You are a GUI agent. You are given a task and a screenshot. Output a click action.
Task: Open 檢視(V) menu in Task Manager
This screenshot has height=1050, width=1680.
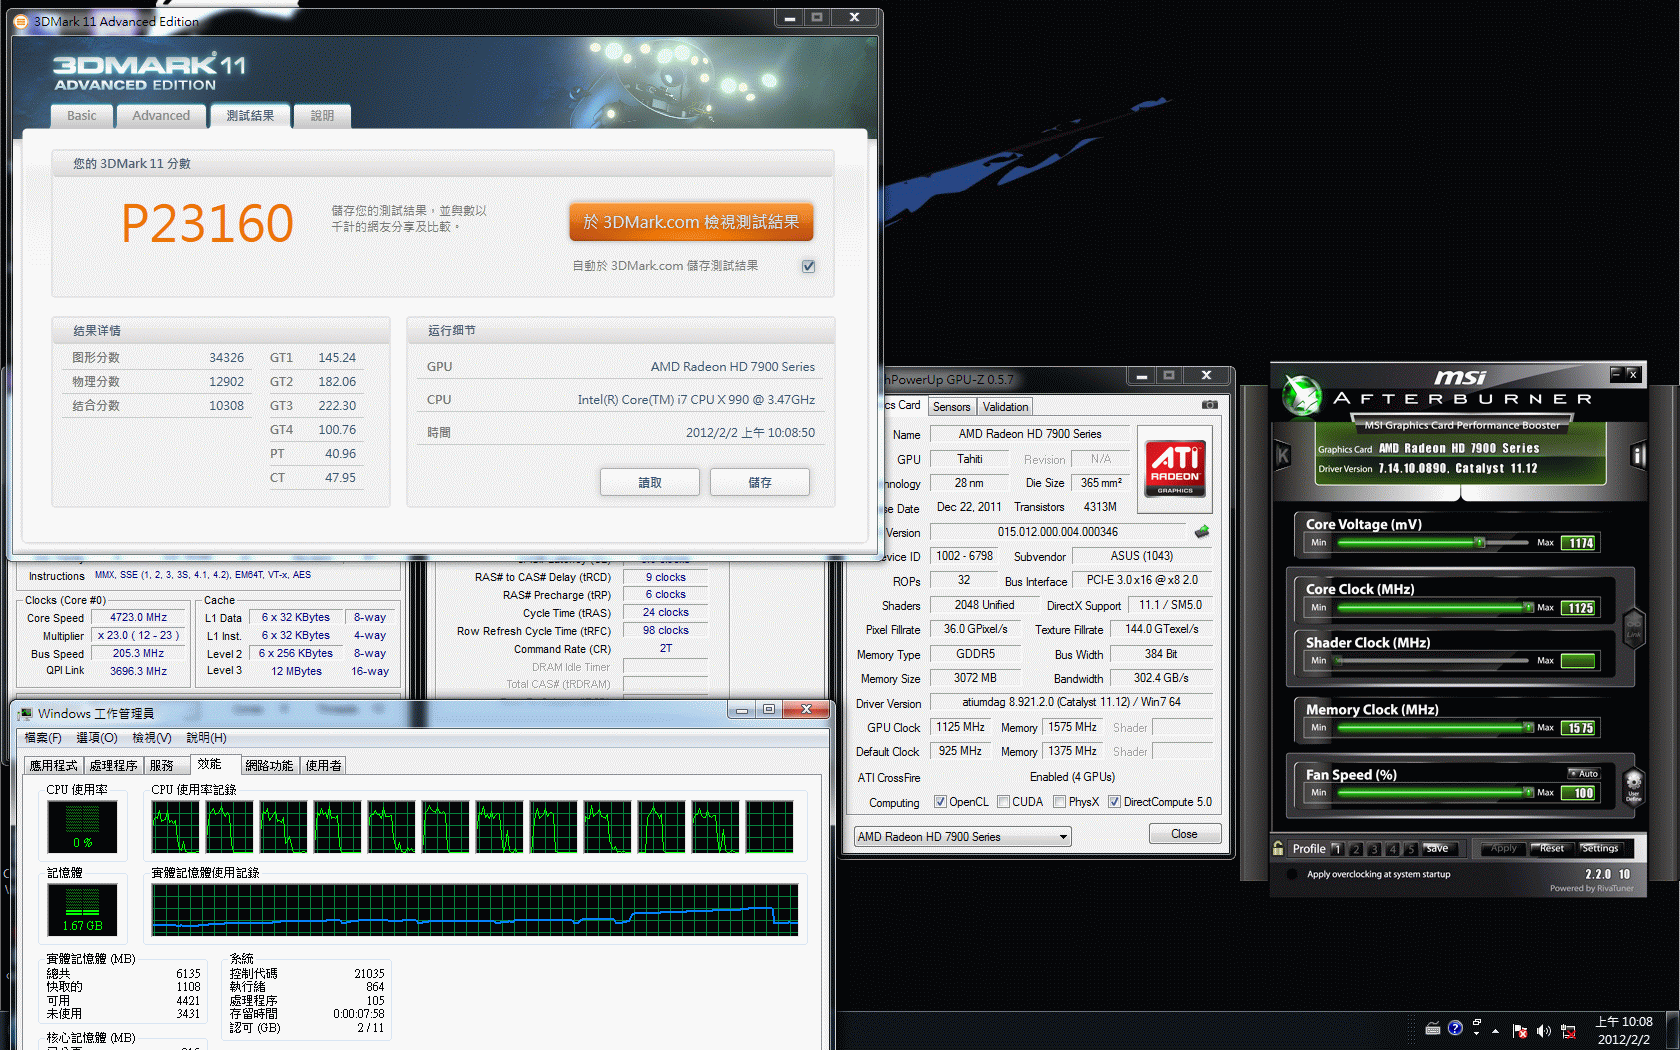pos(152,738)
